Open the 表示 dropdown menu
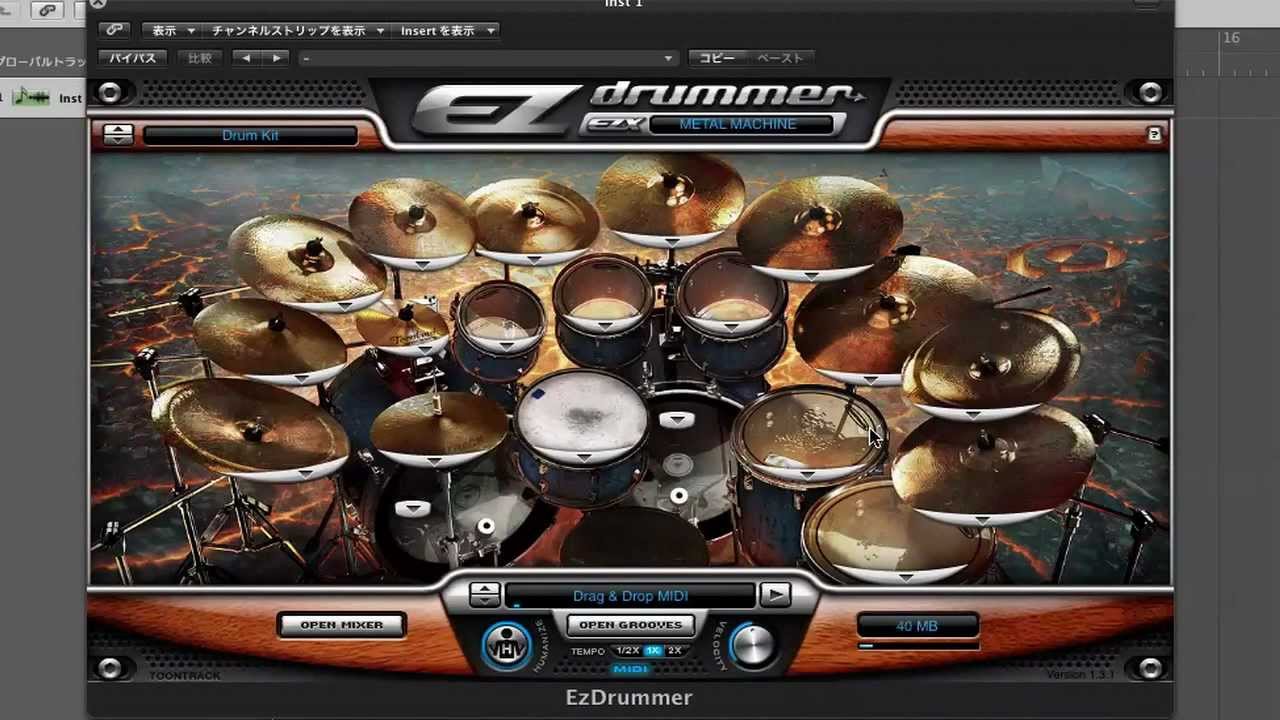1280x720 pixels. (172, 31)
